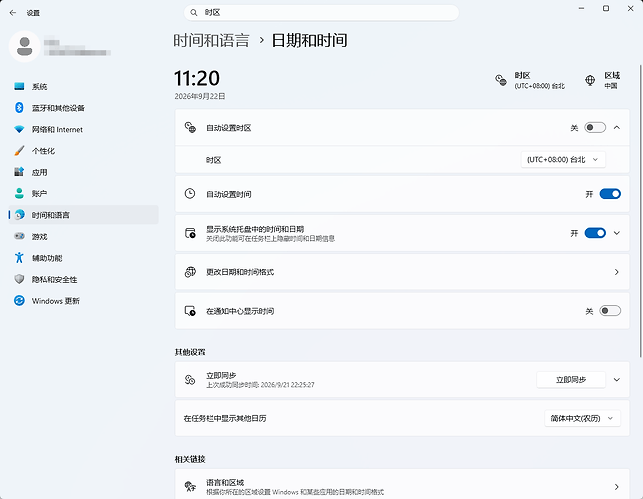Open the 系统 settings category

[x=84, y=86]
